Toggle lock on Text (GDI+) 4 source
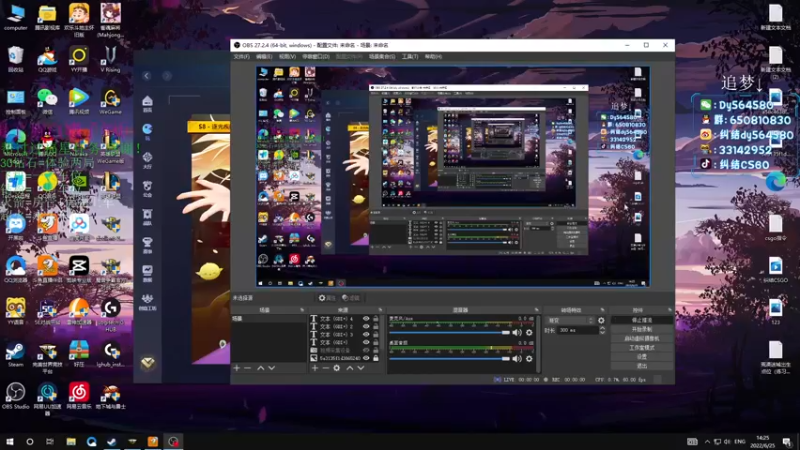This screenshot has width=800, height=450. (x=376, y=318)
